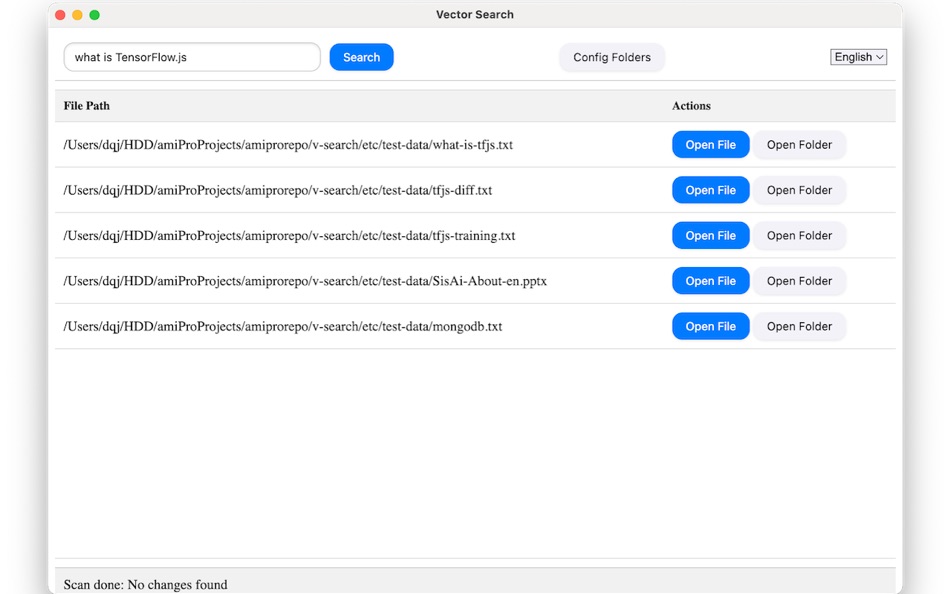
Task: Expand the English language dropdown
Action: (858, 57)
